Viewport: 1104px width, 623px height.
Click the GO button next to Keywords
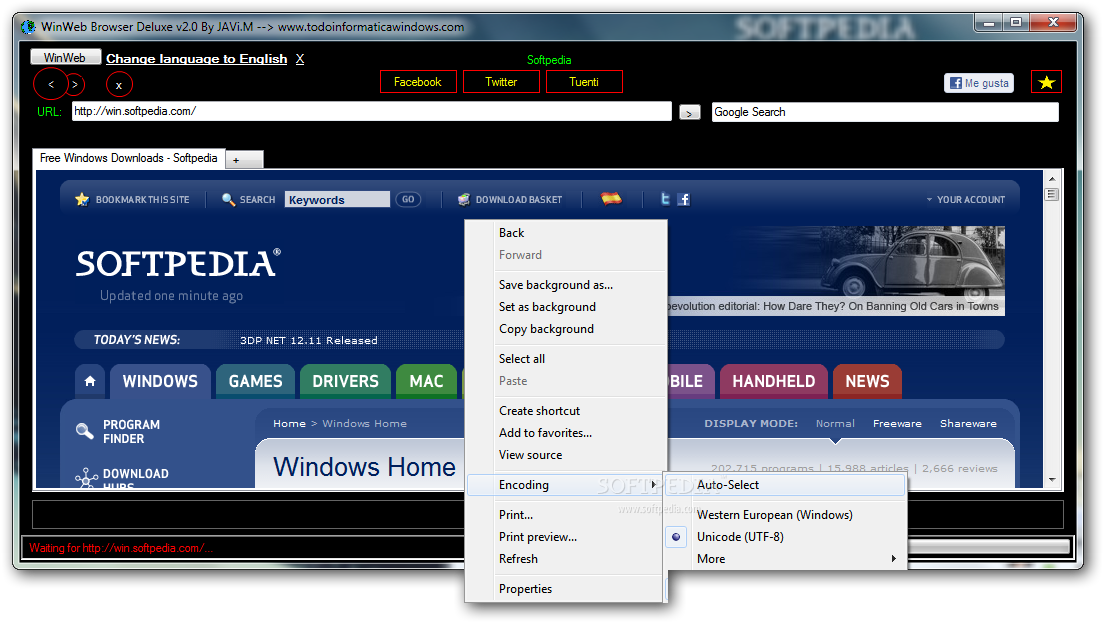pyautogui.click(x=408, y=199)
